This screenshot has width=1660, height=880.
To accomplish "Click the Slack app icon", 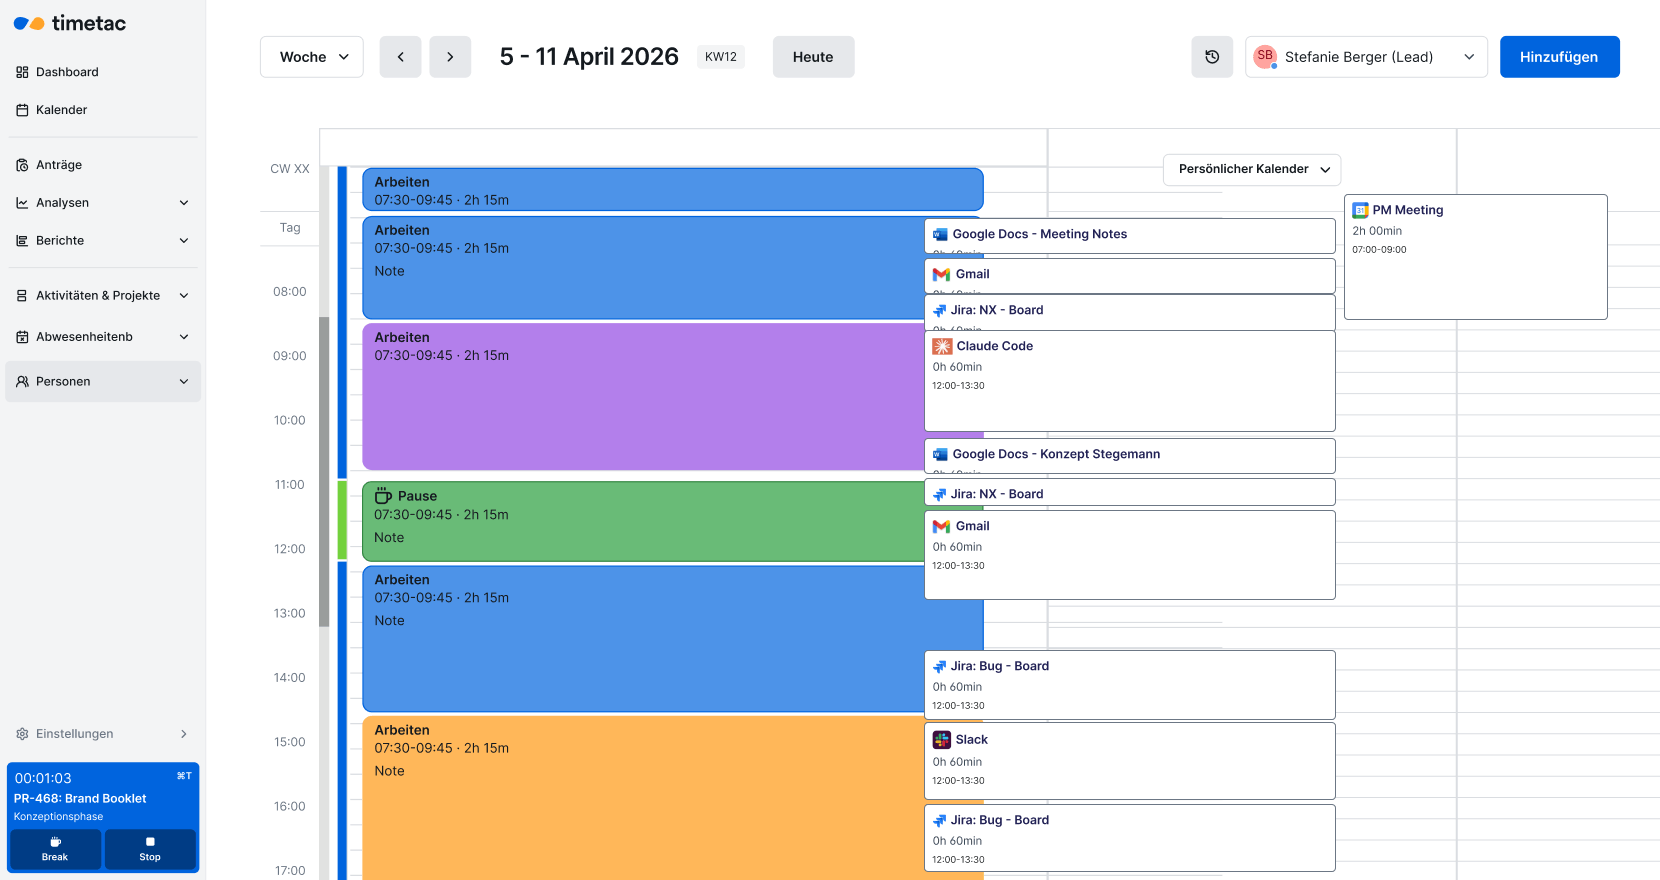I will [x=942, y=740].
